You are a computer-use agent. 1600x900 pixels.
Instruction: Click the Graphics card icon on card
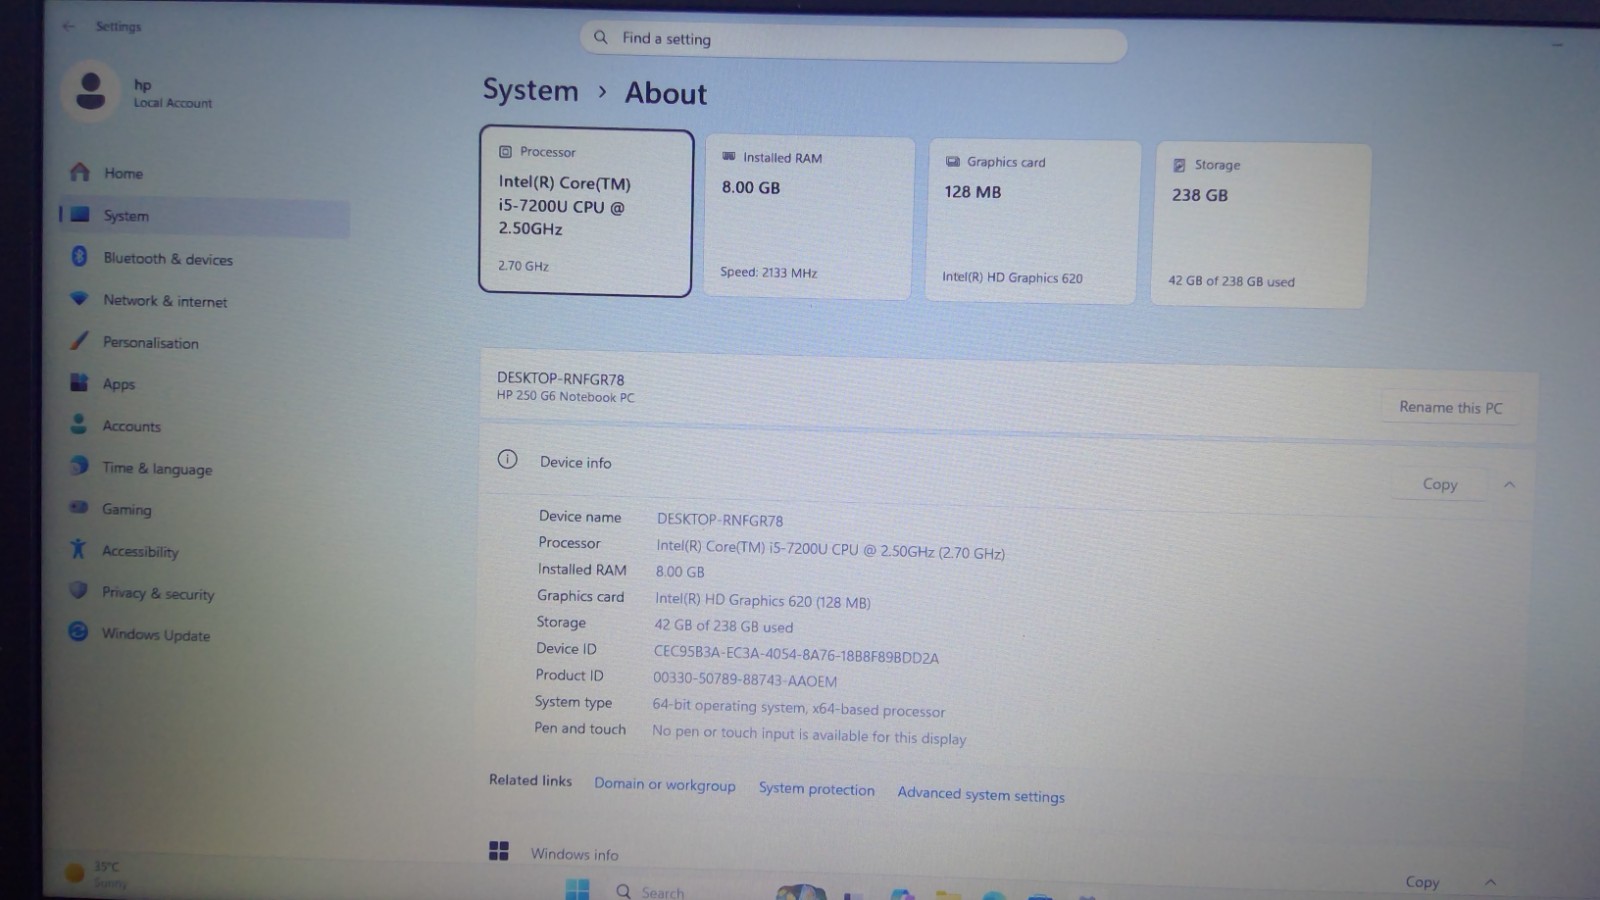952,161
